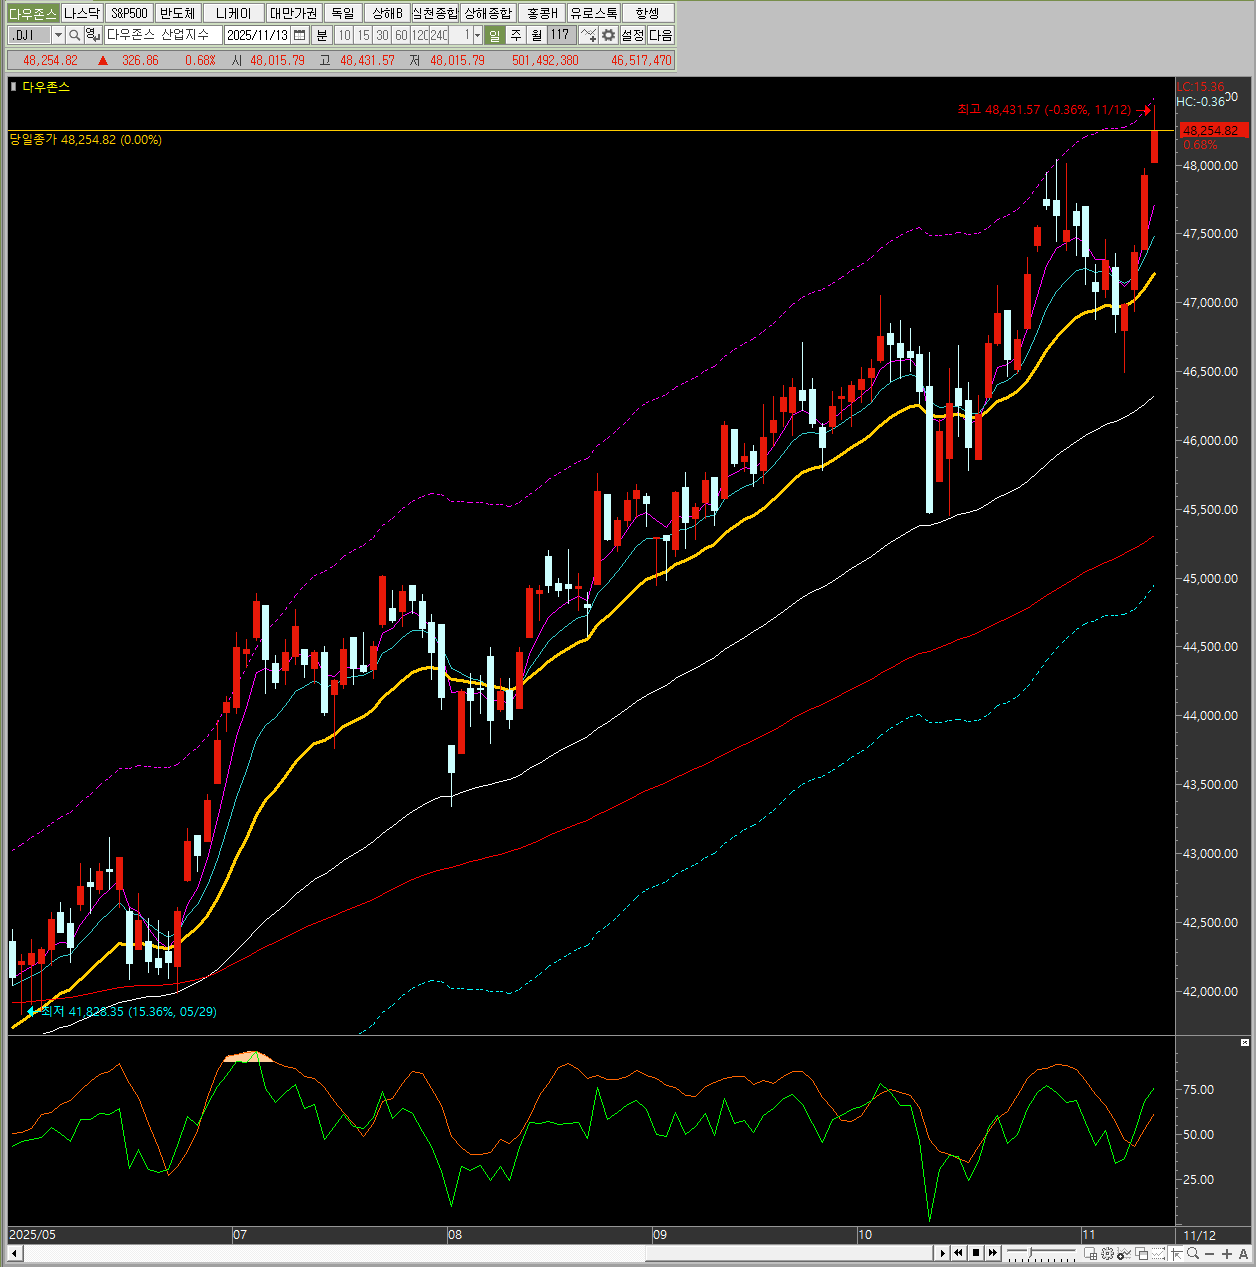Select the 15-minute interval button
The height and width of the screenshot is (1267, 1256).
[363, 35]
